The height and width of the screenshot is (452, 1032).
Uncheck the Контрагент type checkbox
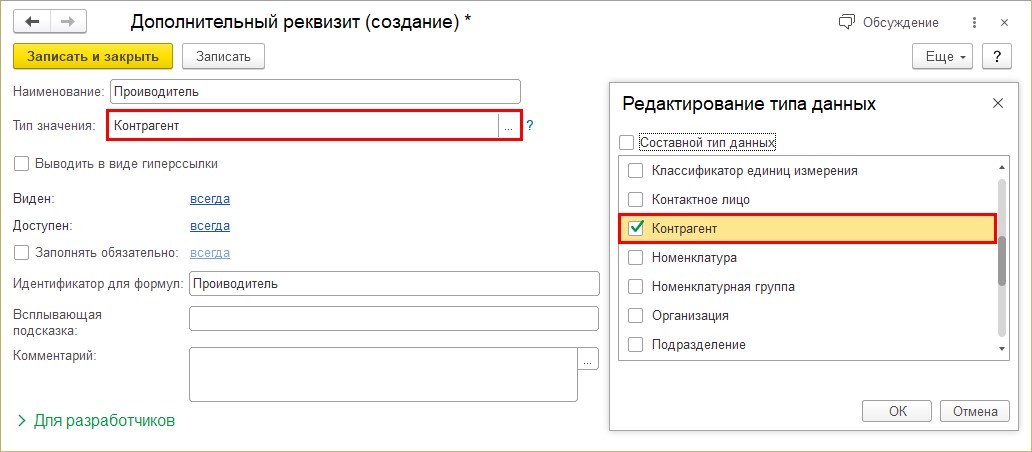pos(634,229)
